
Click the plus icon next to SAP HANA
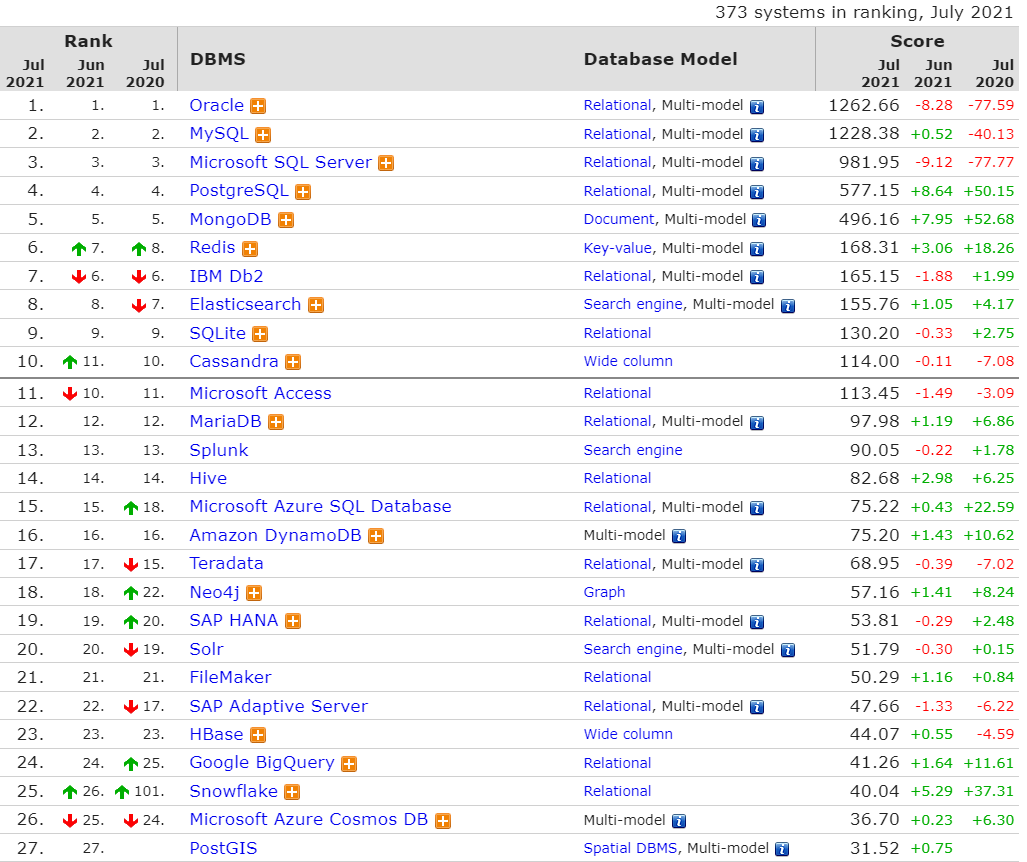click(x=293, y=621)
